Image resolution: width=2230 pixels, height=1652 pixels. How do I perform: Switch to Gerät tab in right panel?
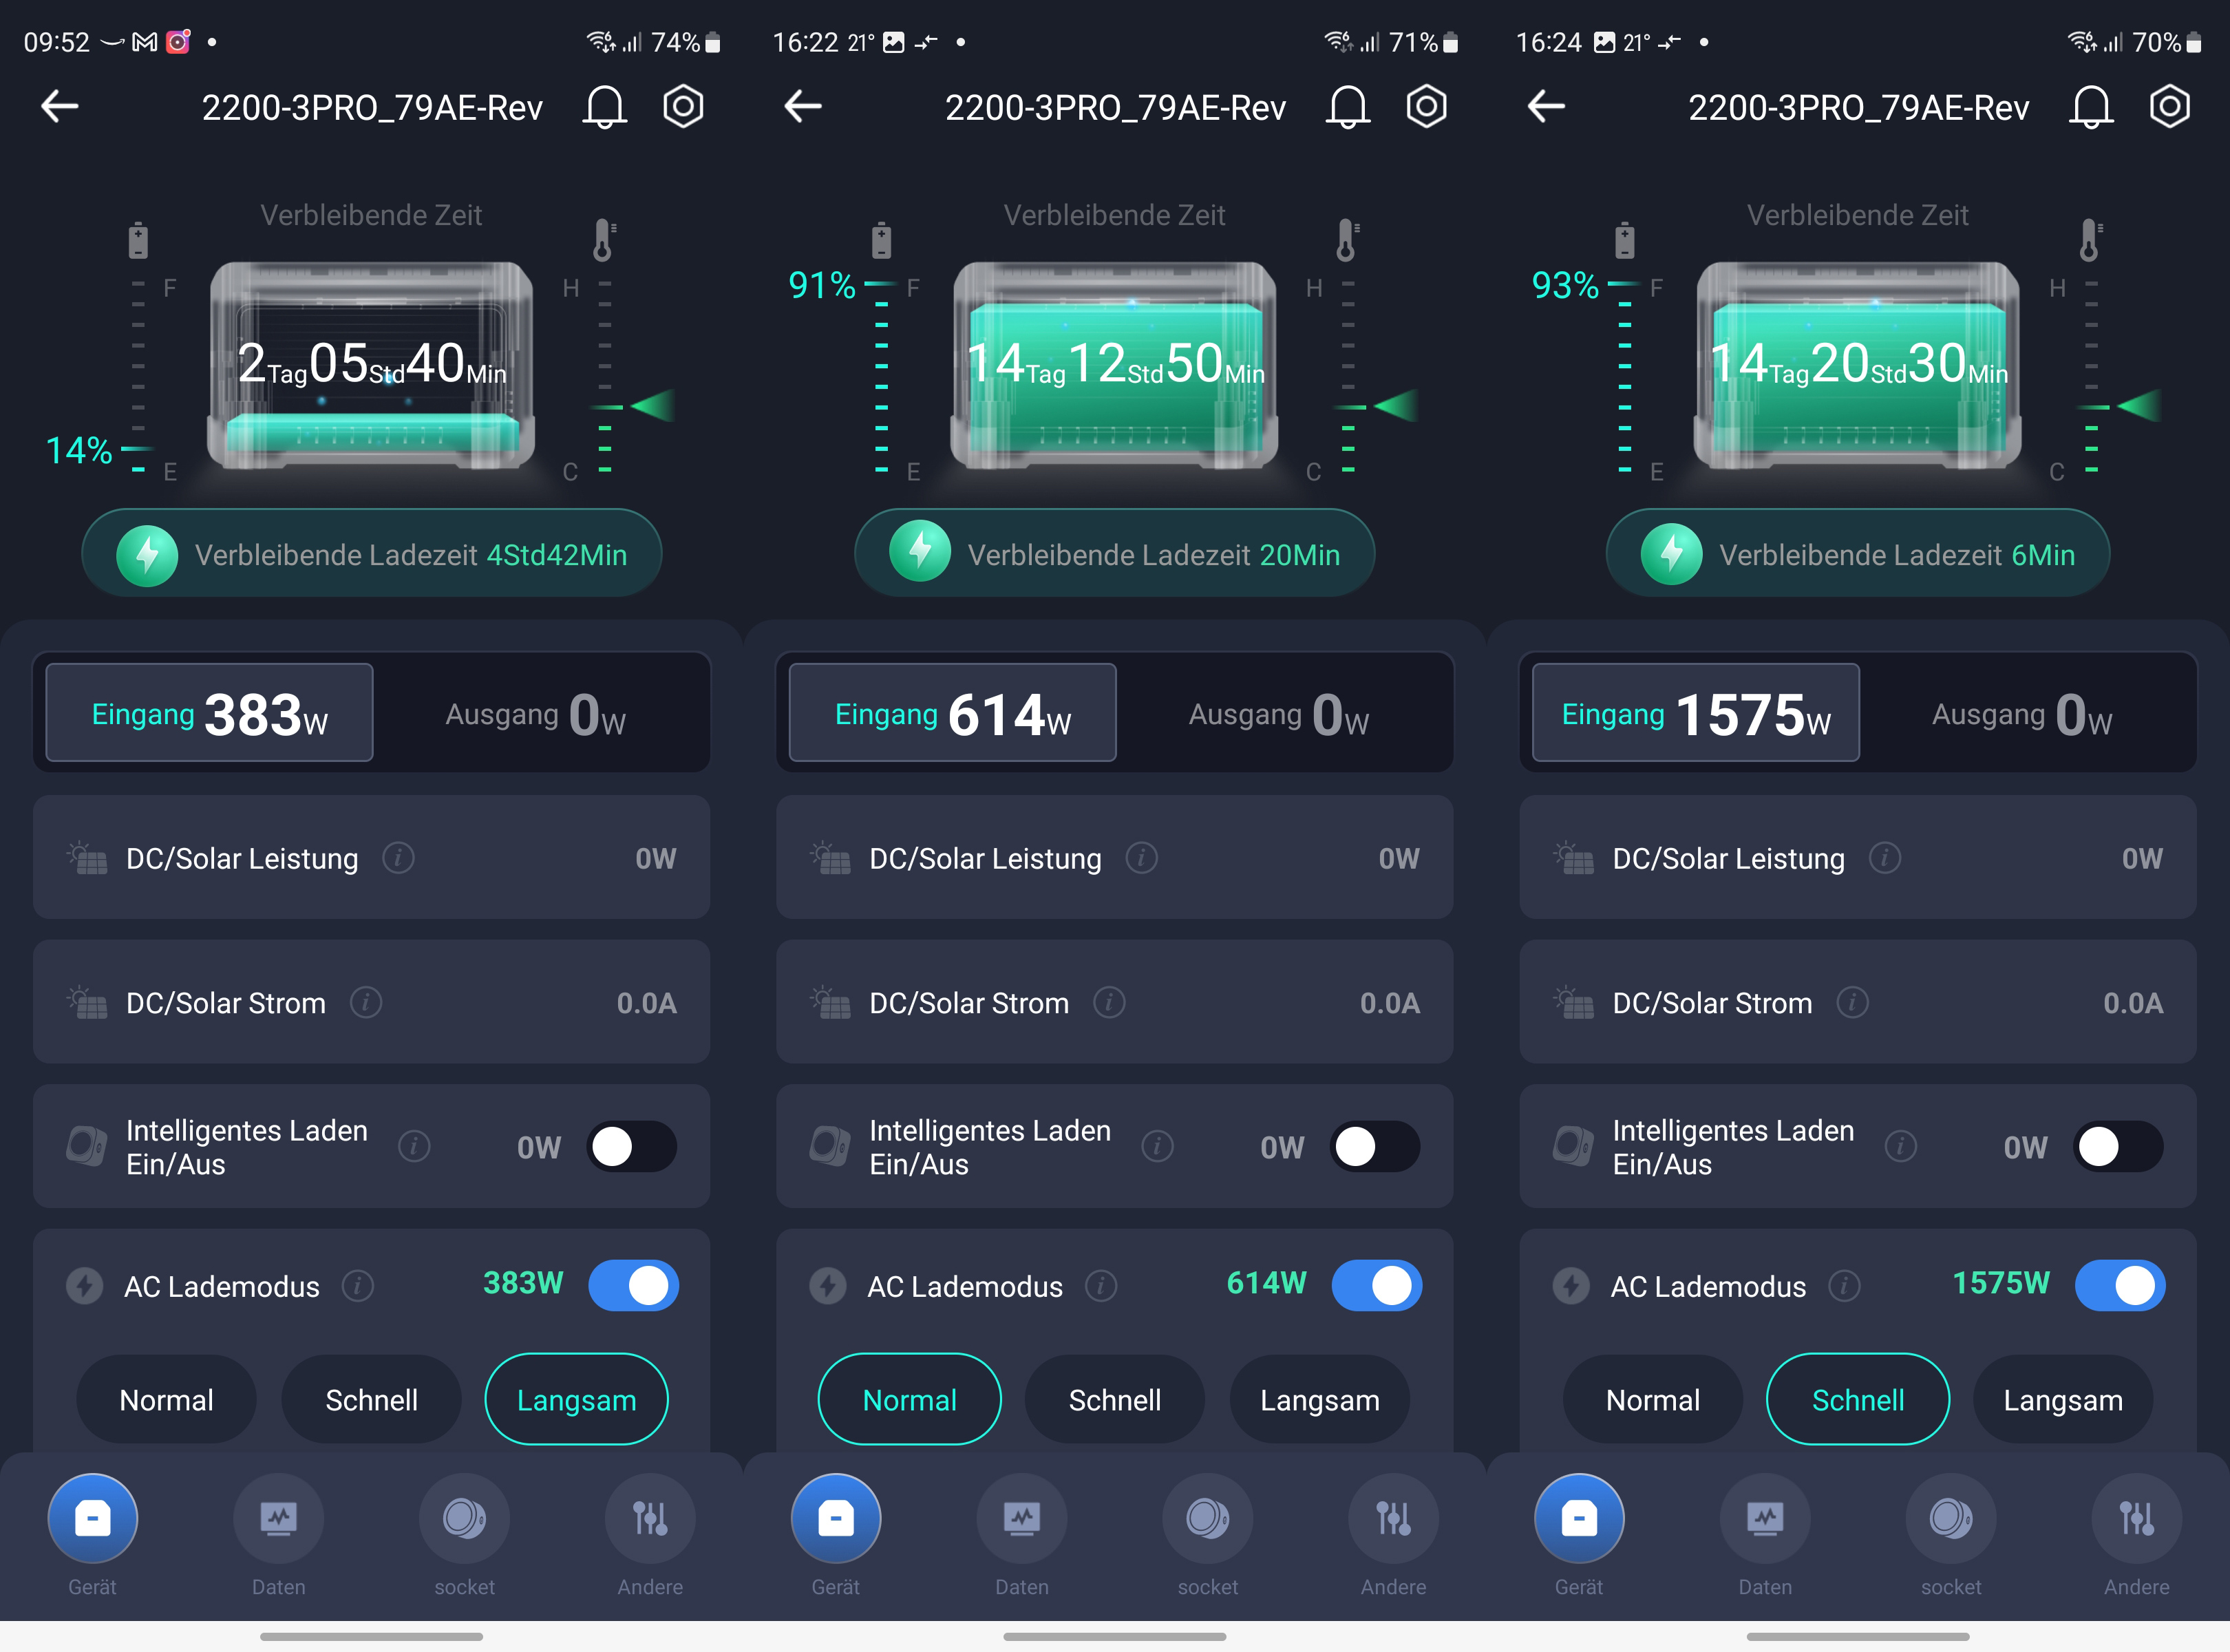[x=1579, y=1518]
